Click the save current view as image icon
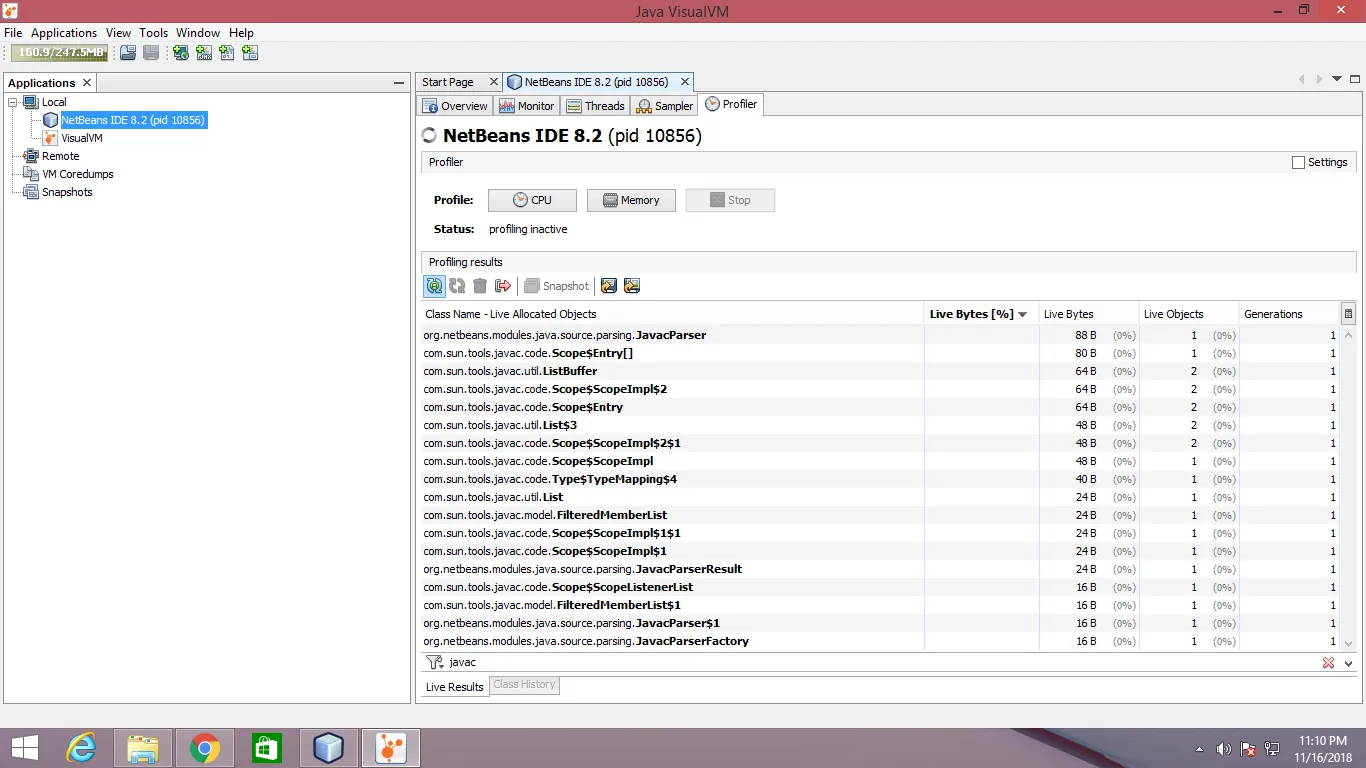 point(632,286)
